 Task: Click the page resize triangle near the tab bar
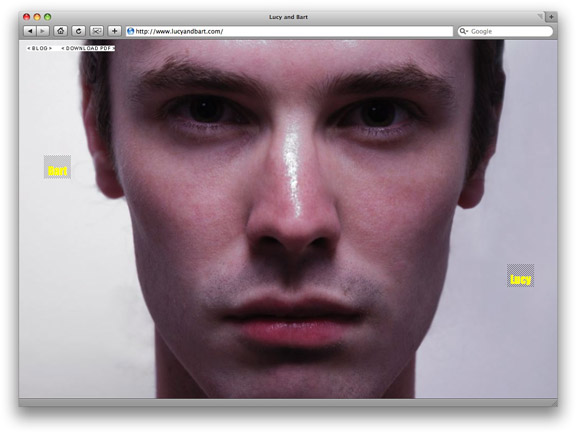(x=540, y=16)
